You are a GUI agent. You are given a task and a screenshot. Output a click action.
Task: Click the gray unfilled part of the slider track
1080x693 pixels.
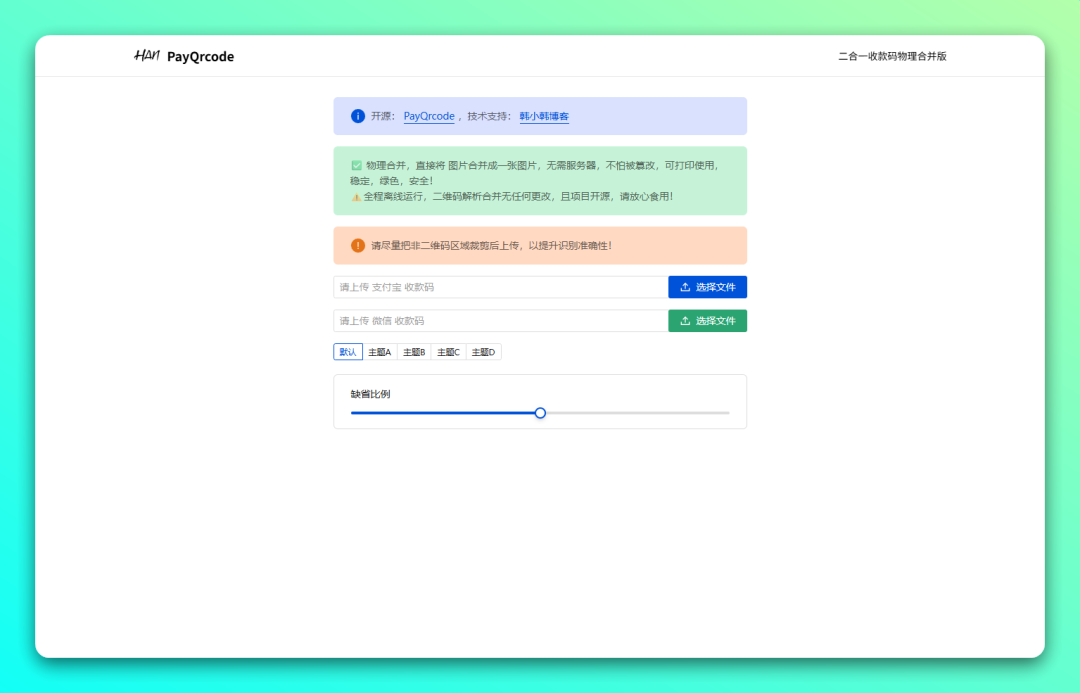(640, 413)
